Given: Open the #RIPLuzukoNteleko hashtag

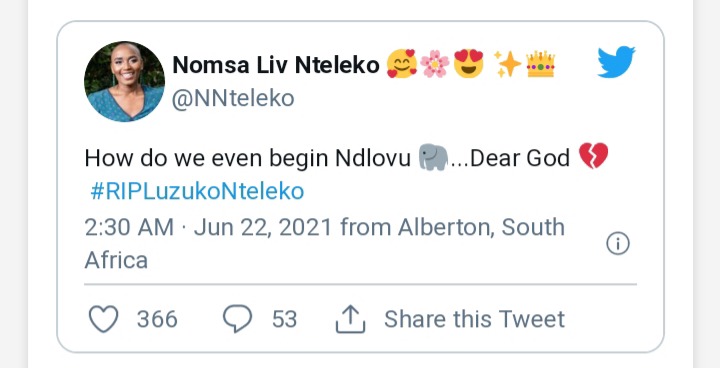Looking at the screenshot, I should (197, 192).
